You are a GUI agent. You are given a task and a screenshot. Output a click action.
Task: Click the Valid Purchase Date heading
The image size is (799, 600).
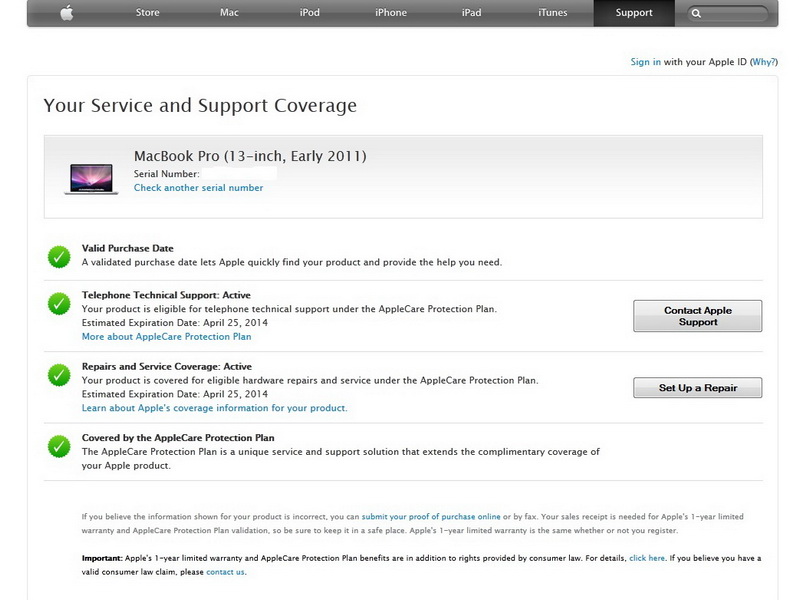(x=127, y=248)
